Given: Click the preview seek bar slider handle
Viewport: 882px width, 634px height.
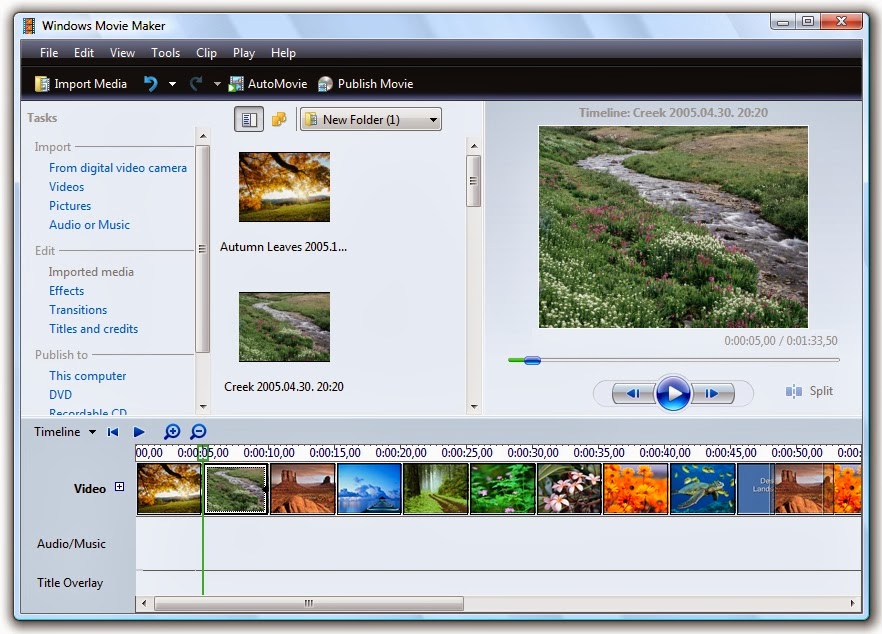Looking at the screenshot, I should click(532, 360).
